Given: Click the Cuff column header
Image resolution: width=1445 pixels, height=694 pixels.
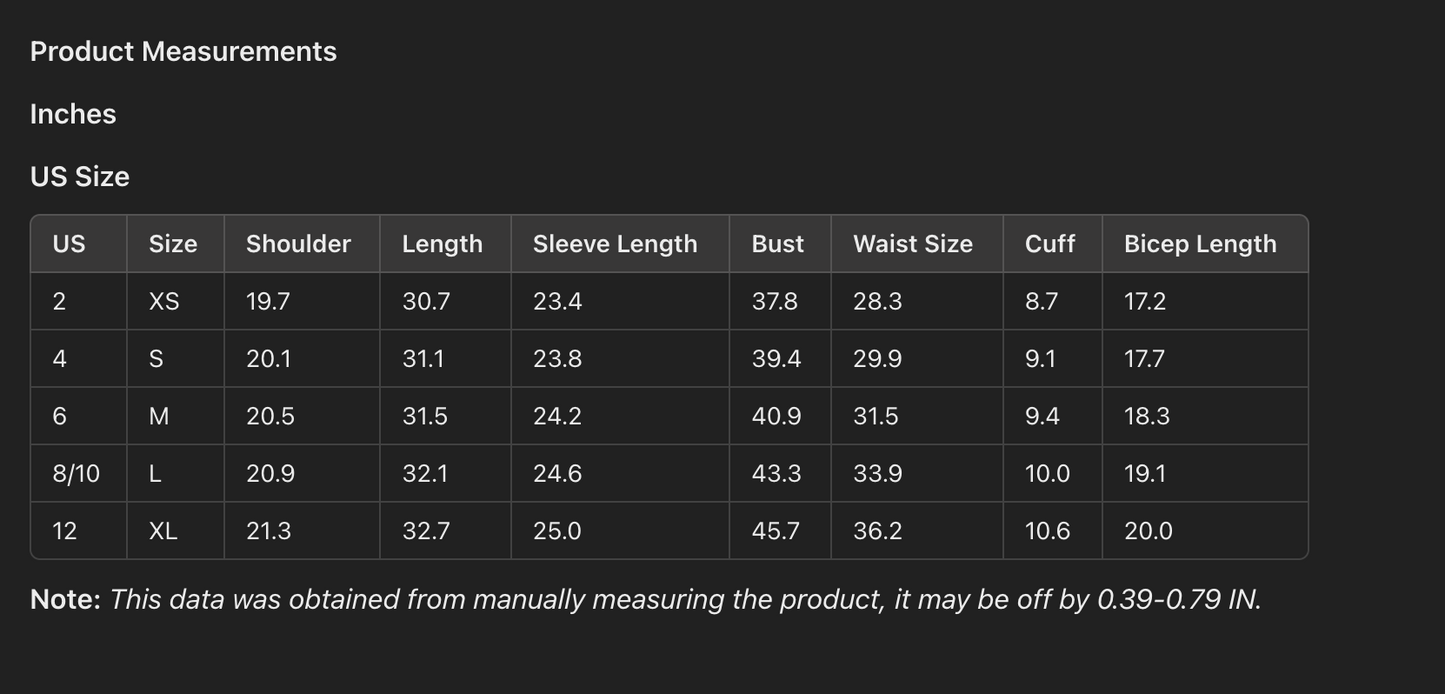Looking at the screenshot, I should (x=1050, y=244).
